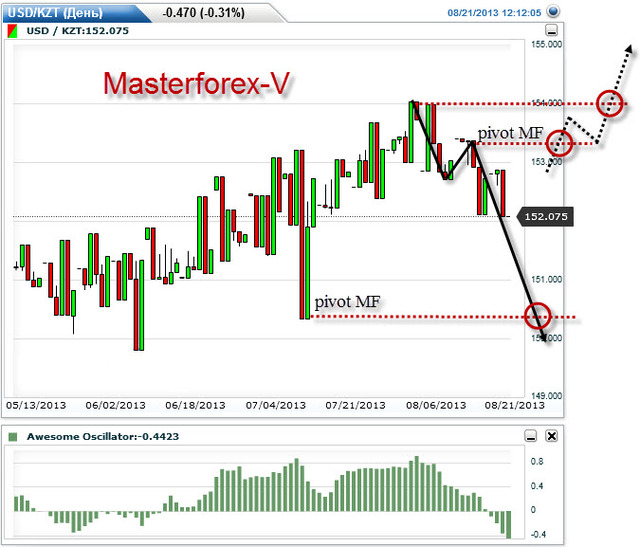Click the 152.075 current price tag
The image size is (640, 547).
[546, 216]
